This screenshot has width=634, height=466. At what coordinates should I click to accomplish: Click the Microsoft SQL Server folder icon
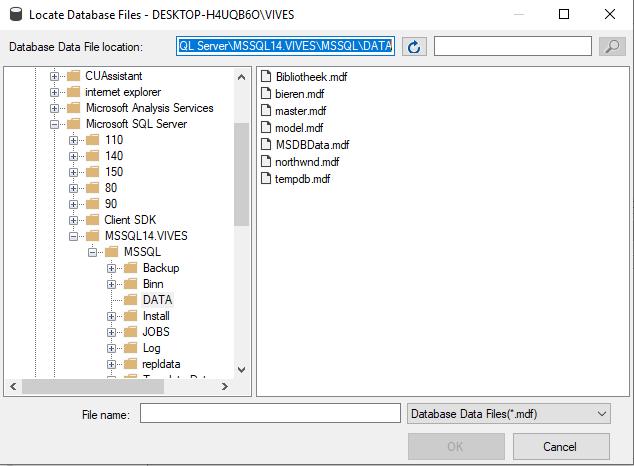[x=74, y=124]
